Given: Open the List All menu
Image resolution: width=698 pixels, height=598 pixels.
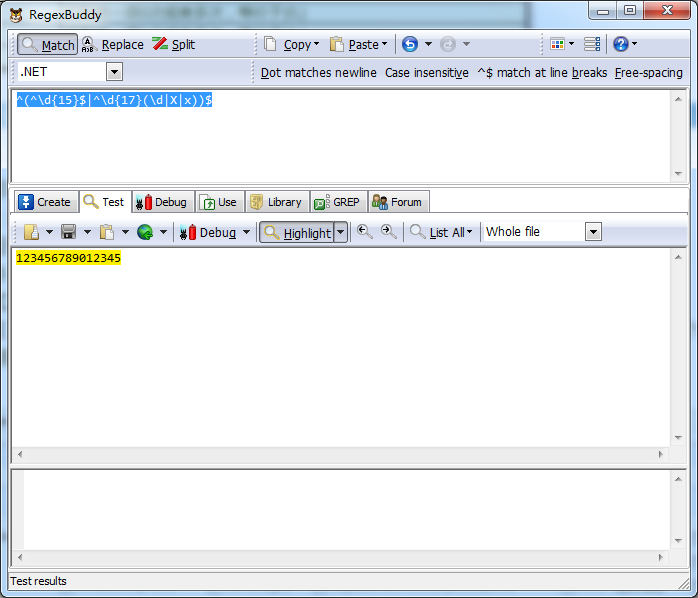Looking at the screenshot, I should 441,232.
